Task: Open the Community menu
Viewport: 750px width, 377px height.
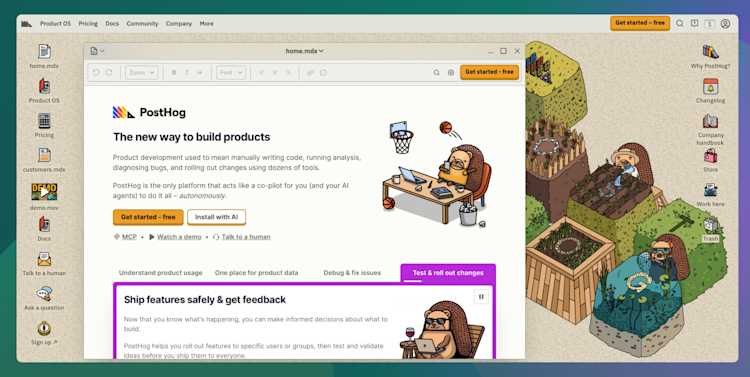Action: coord(142,23)
